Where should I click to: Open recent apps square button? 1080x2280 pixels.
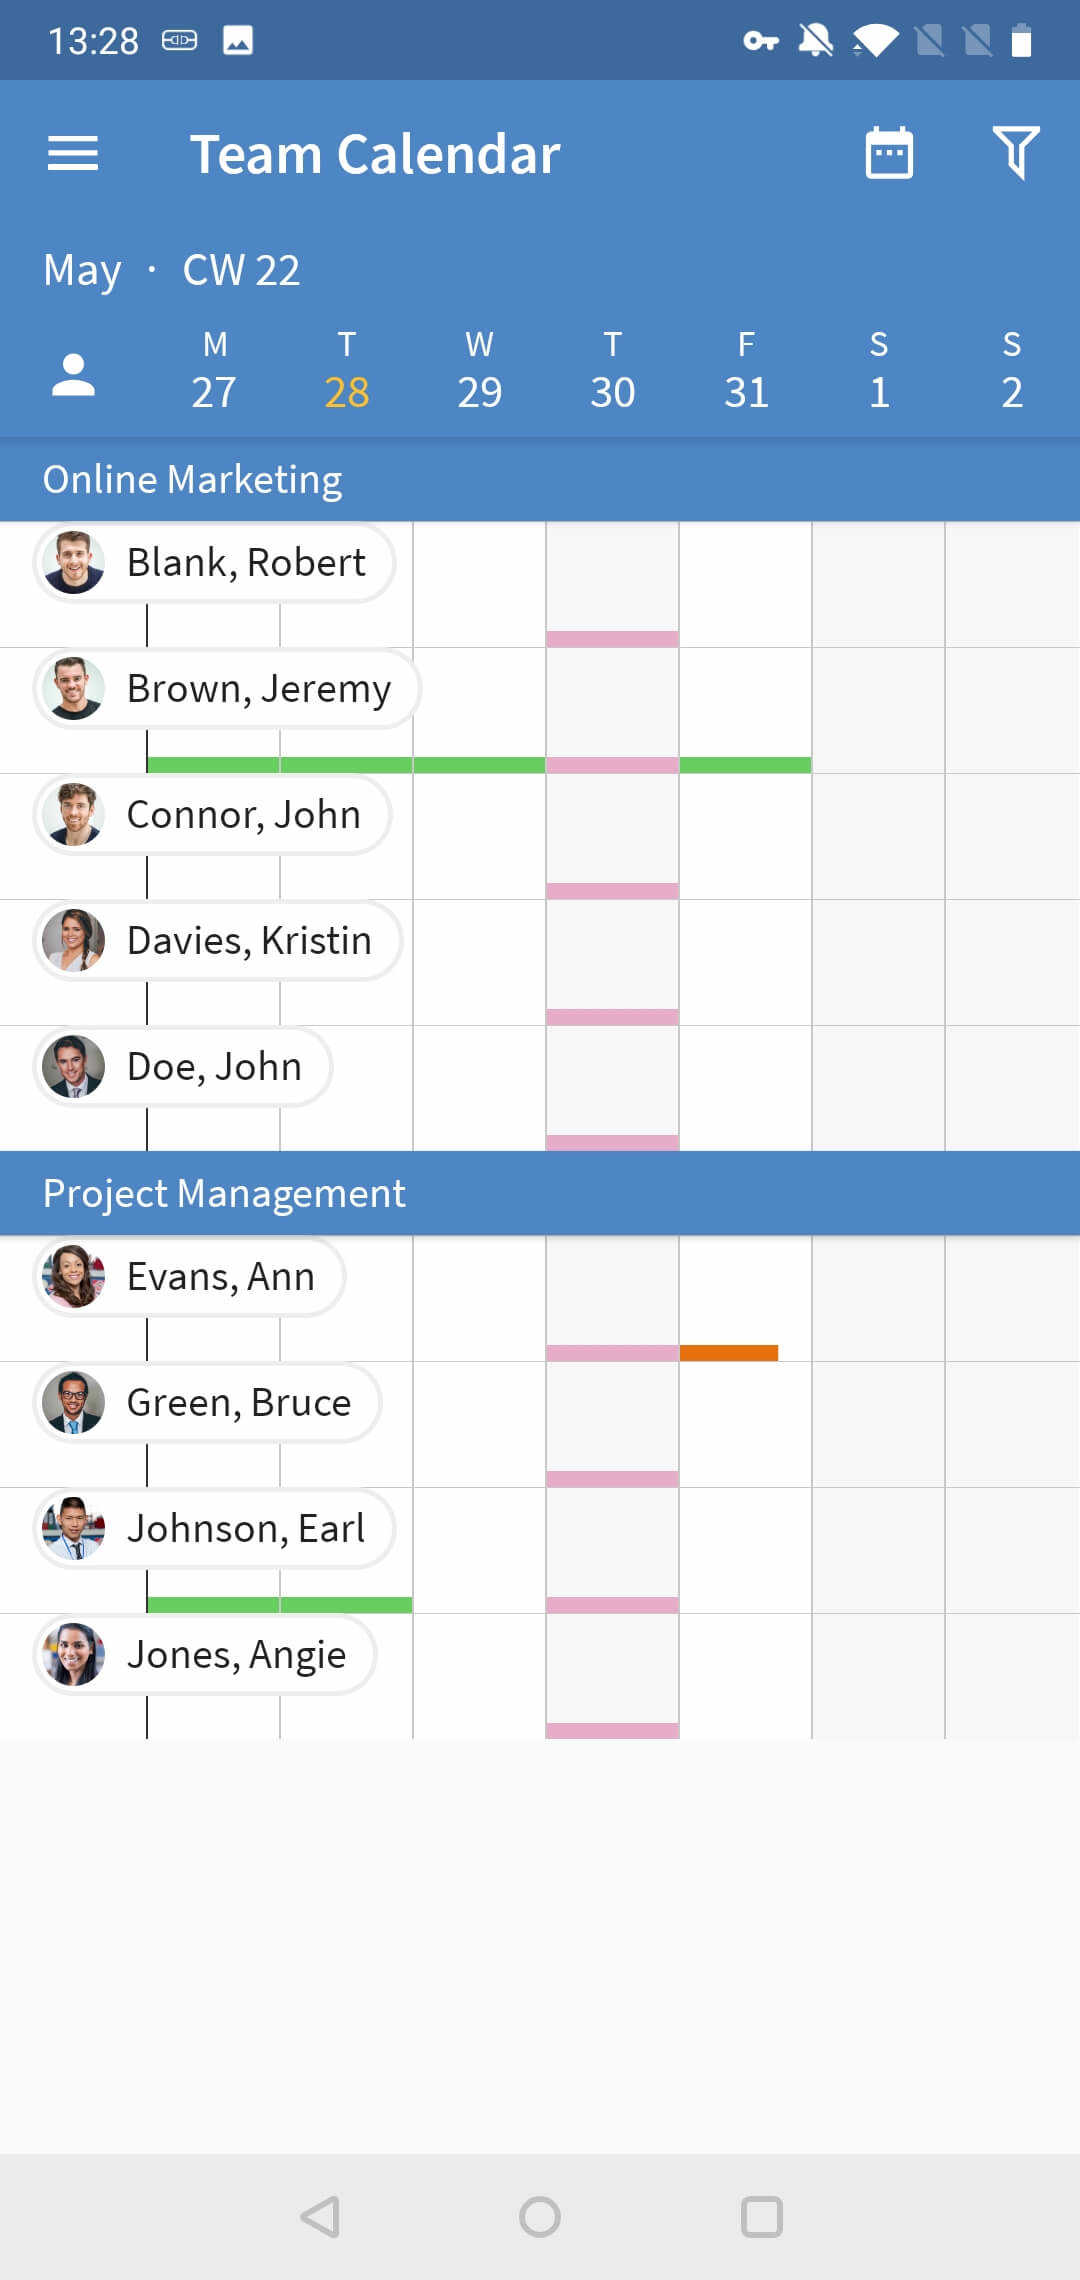pyautogui.click(x=761, y=2216)
